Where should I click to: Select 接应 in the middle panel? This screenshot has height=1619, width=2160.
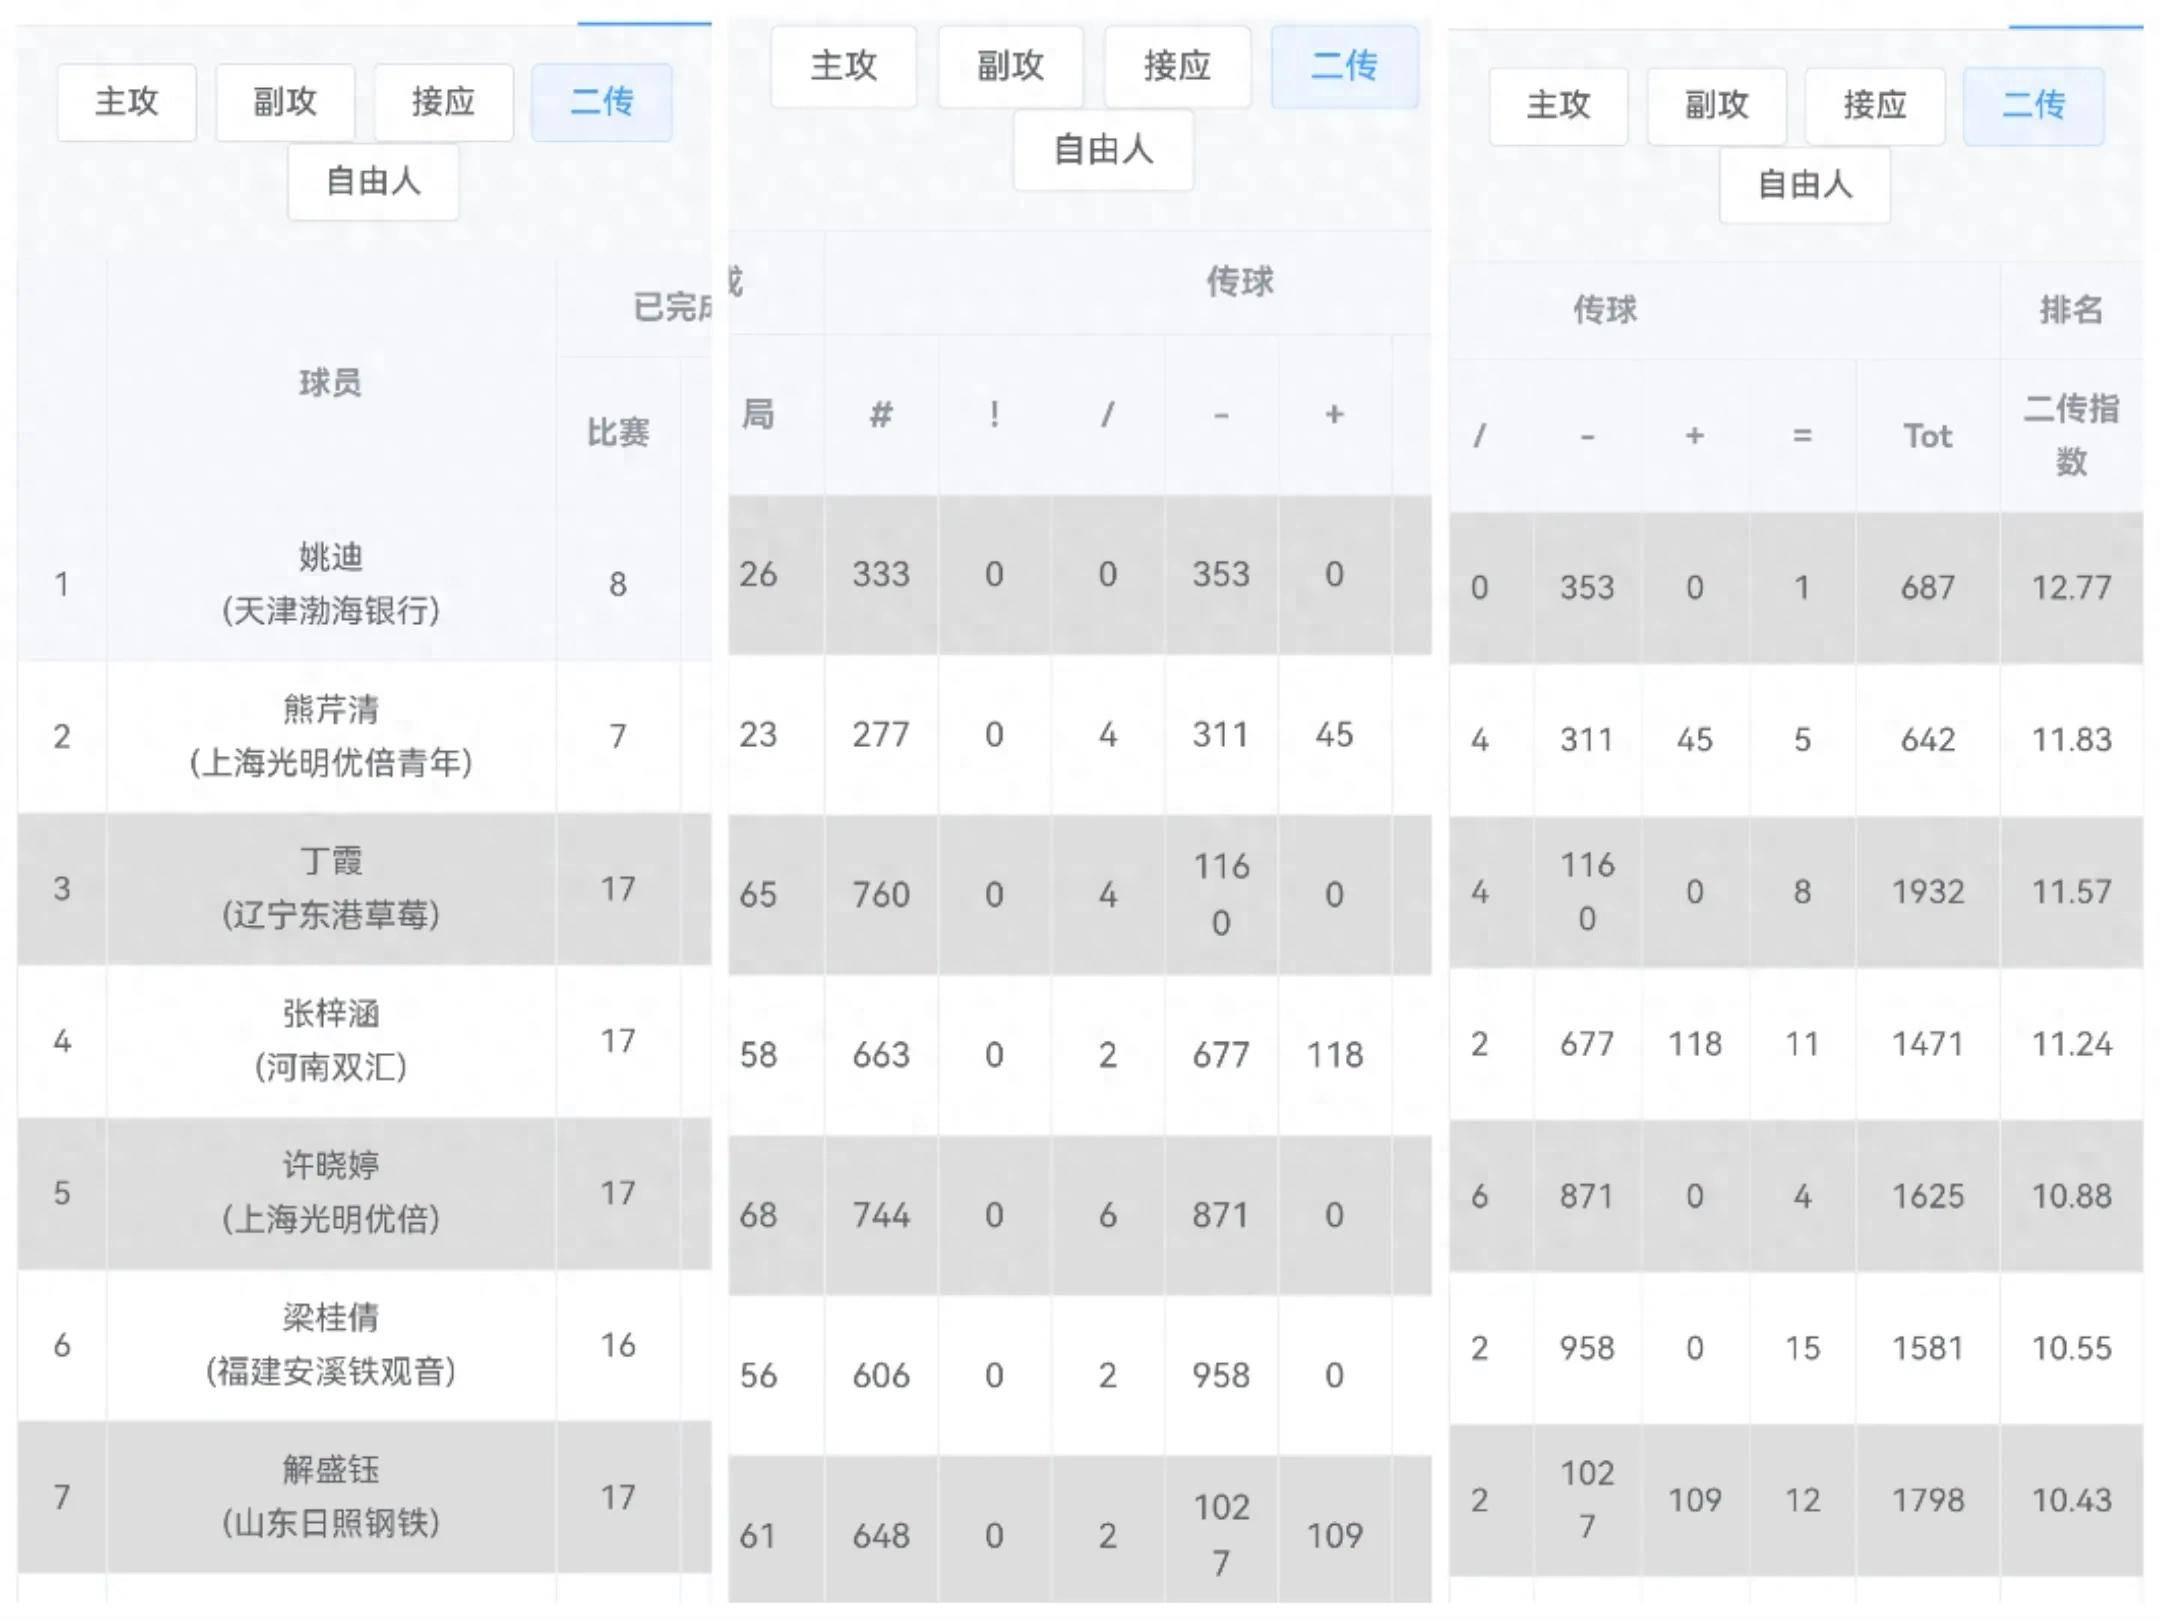click(x=1177, y=66)
